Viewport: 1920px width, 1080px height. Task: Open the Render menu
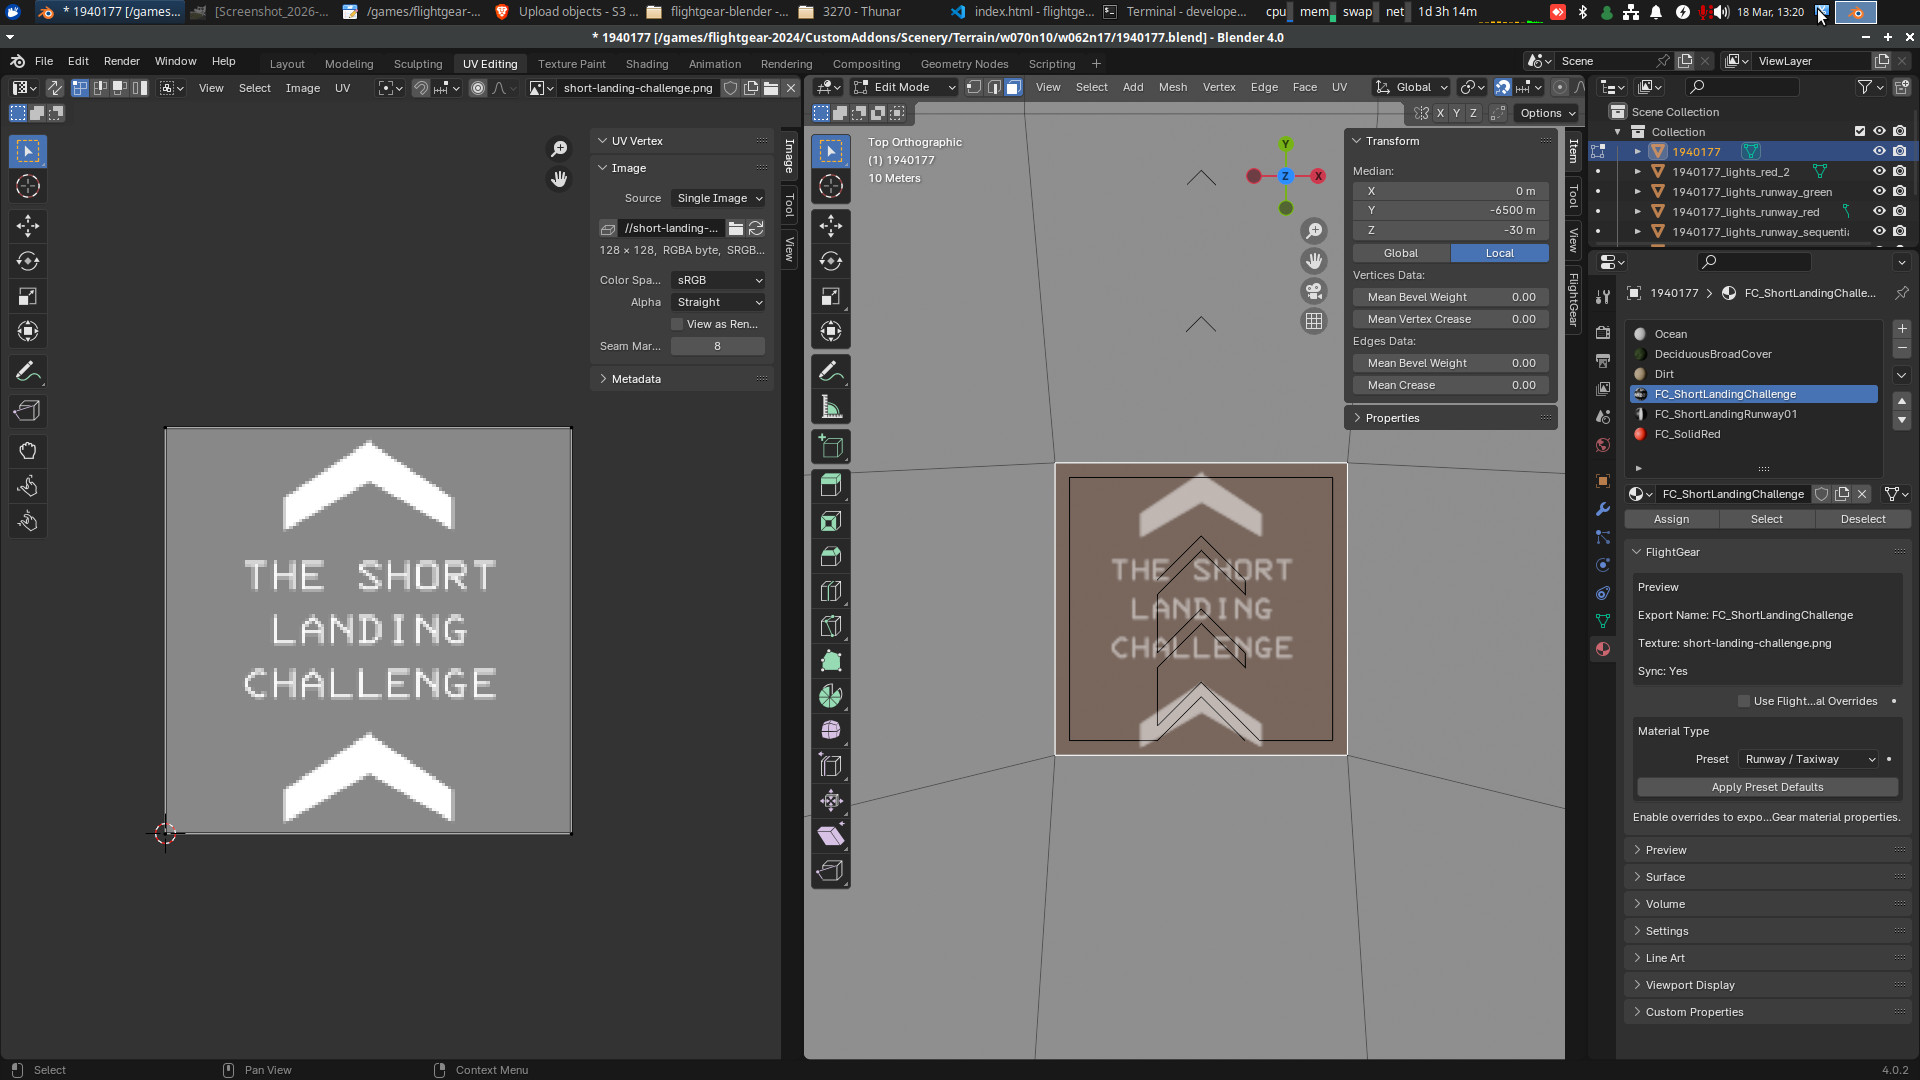[x=121, y=61]
